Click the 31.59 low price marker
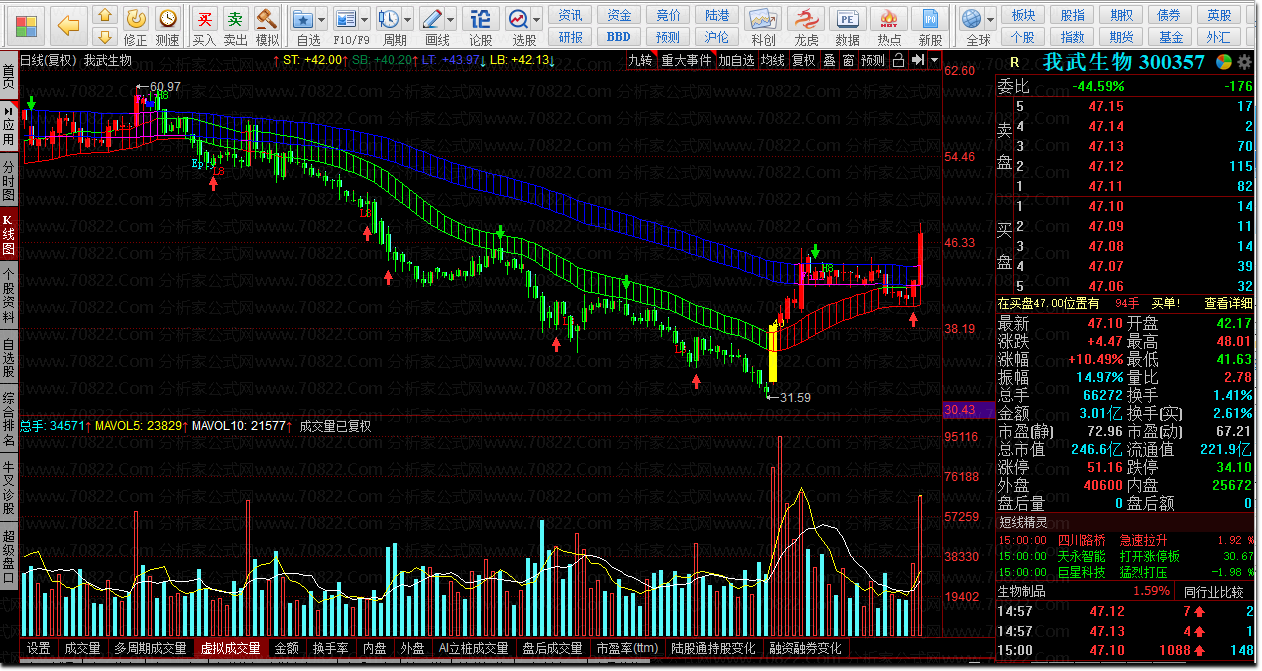The width and height of the screenshot is (1262, 671). pos(795,398)
